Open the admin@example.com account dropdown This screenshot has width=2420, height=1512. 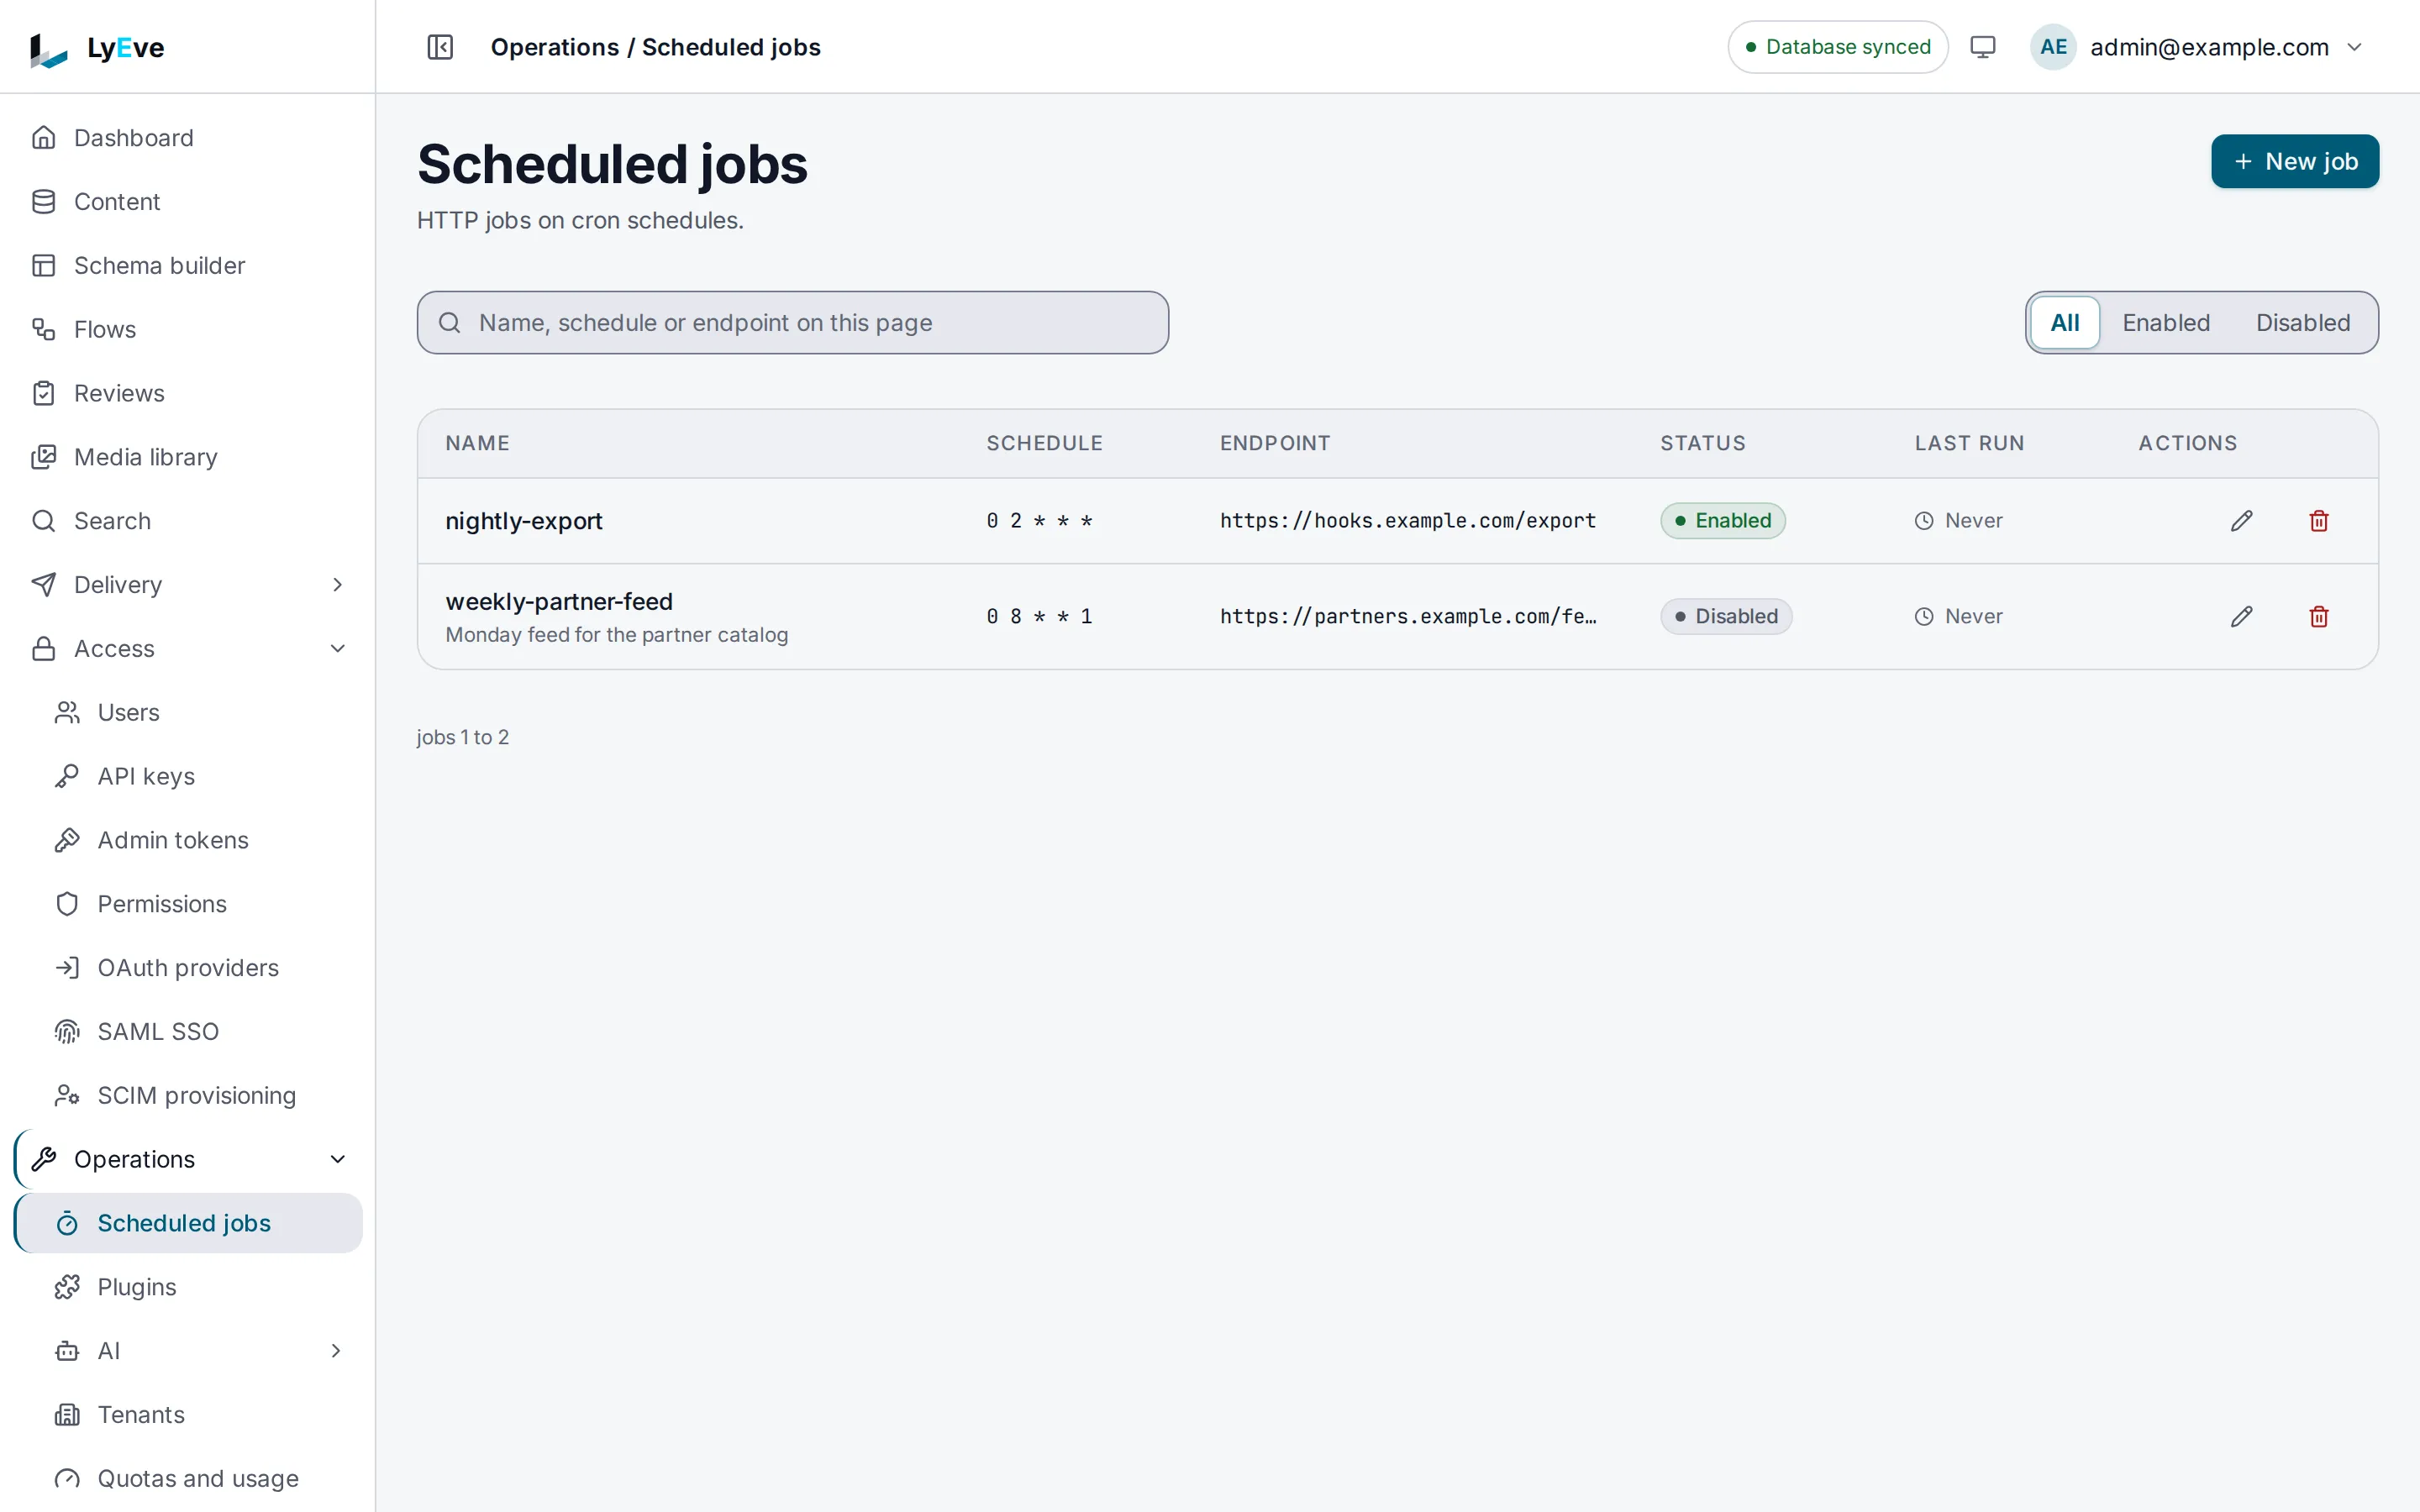point(2198,47)
